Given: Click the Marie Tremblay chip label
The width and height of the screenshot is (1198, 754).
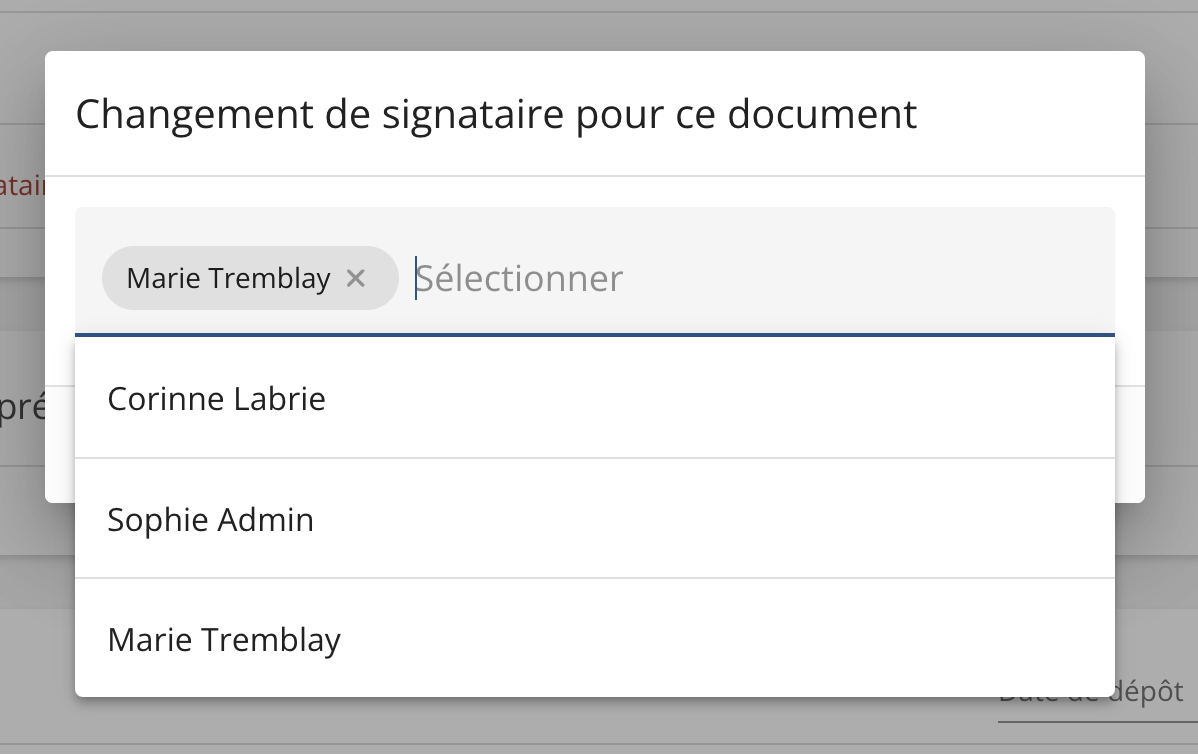Looking at the screenshot, I should click(x=228, y=278).
